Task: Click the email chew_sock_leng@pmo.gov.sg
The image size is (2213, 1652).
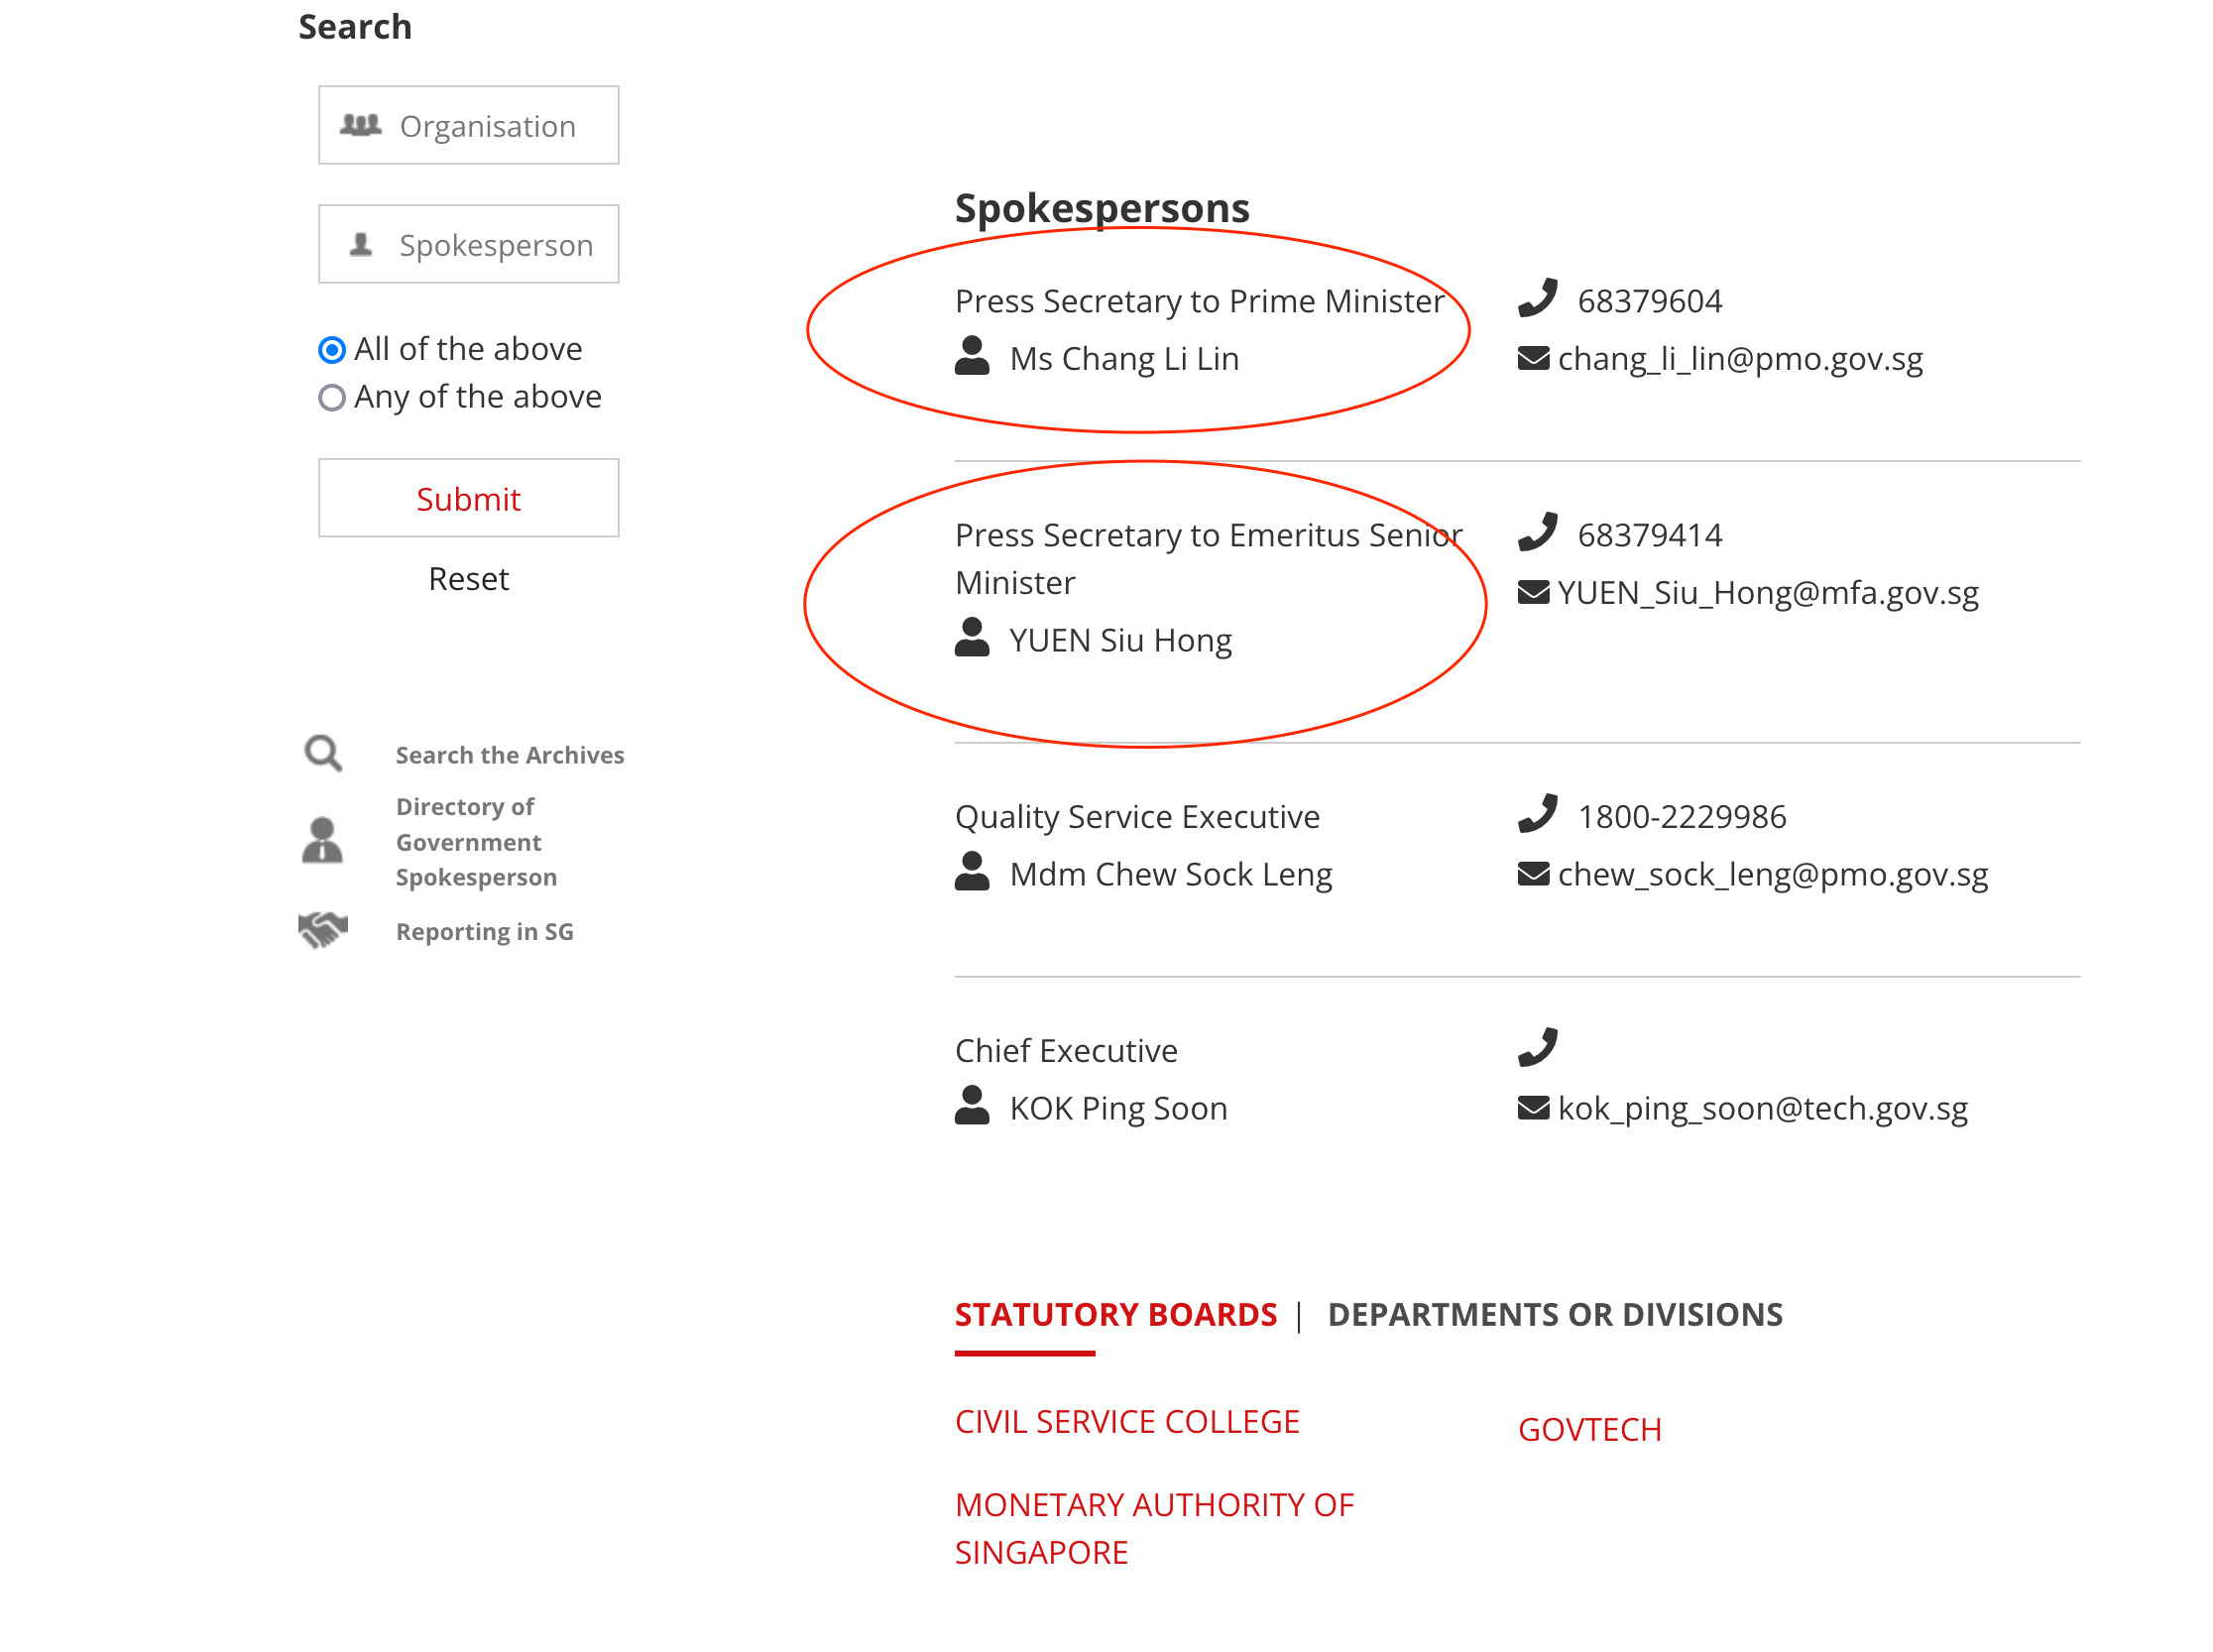Action: coord(1772,874)
